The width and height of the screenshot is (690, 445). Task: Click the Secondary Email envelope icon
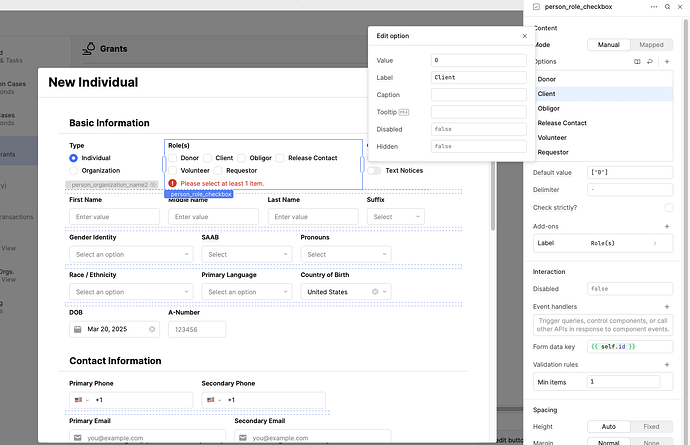click(x=243, y=438)
